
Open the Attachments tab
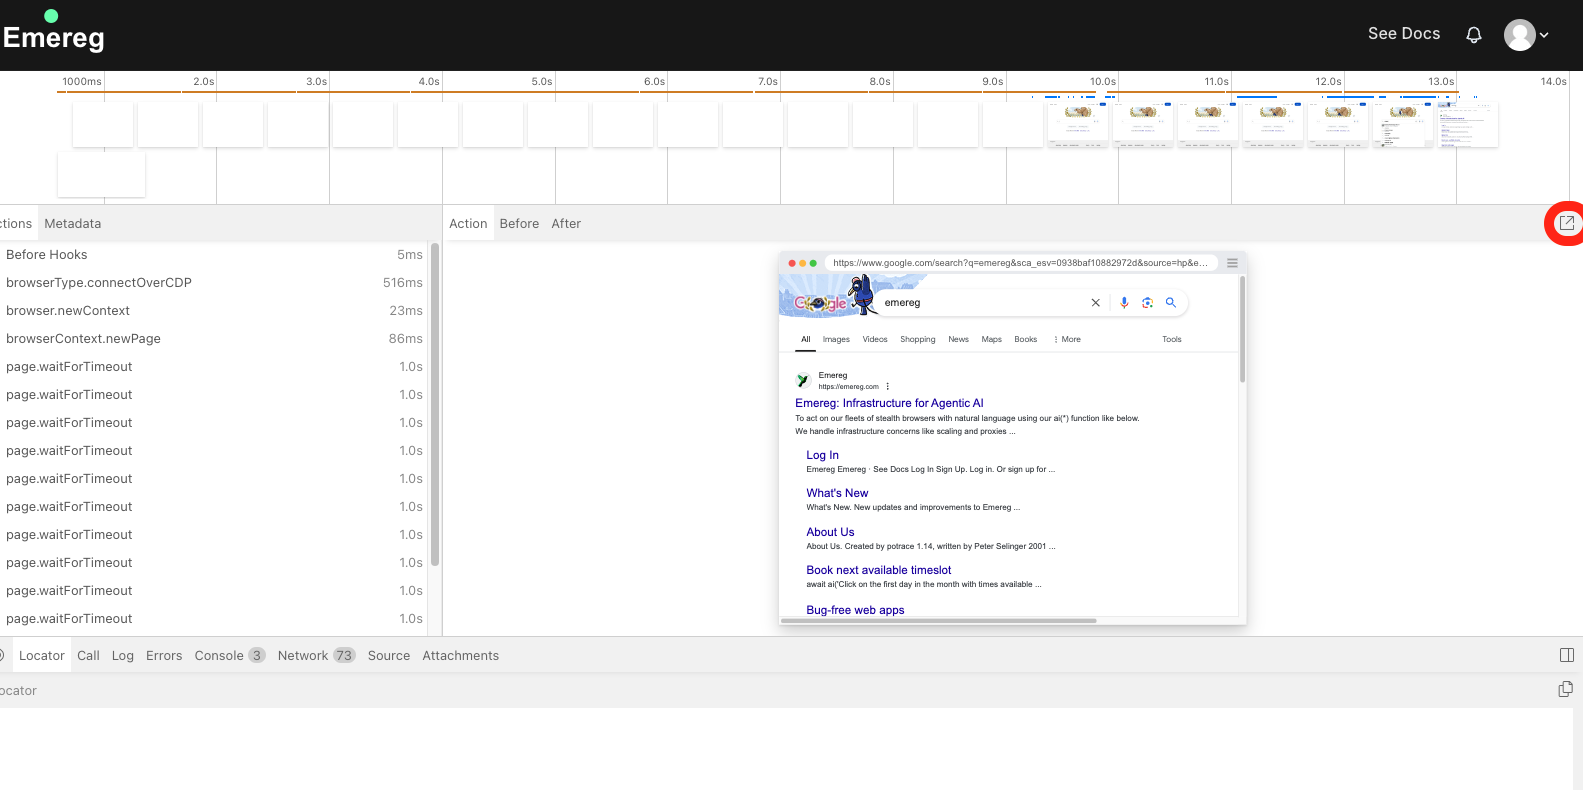coord(460,656)
